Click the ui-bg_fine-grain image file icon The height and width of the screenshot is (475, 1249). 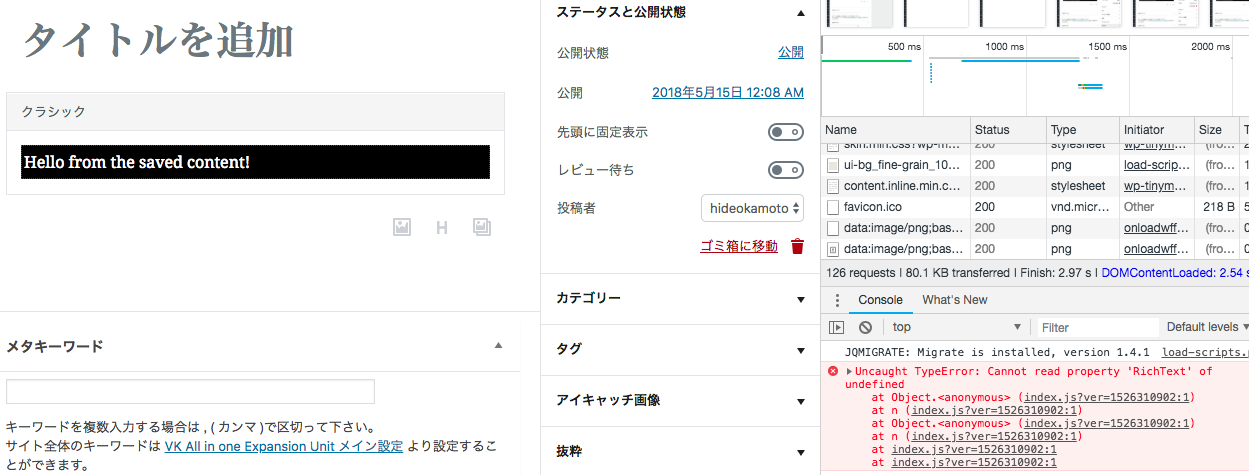tap(832, 165)
